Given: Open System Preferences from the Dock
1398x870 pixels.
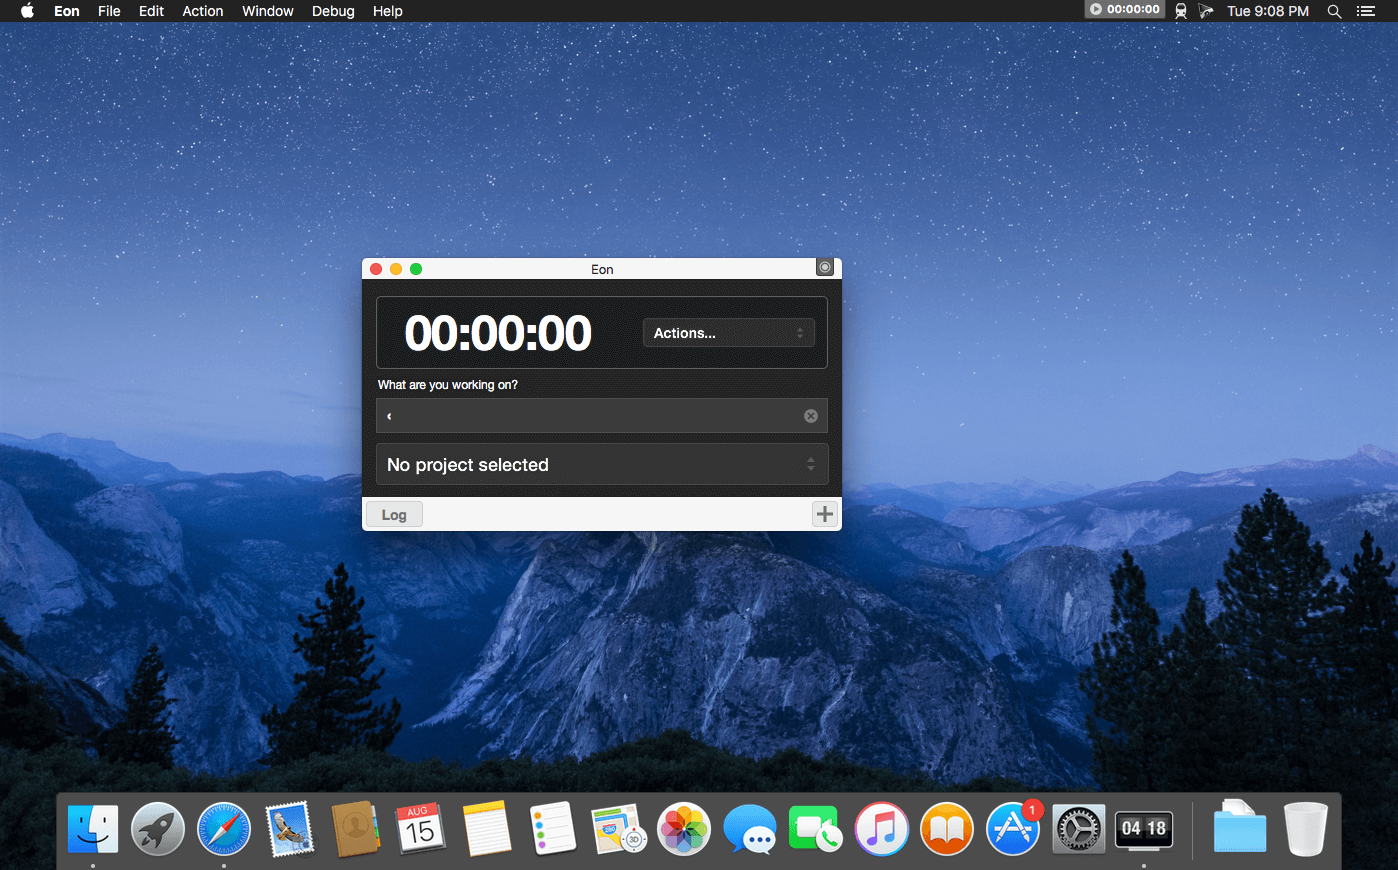Looking at the screenshot, I should coord(1078,829).
